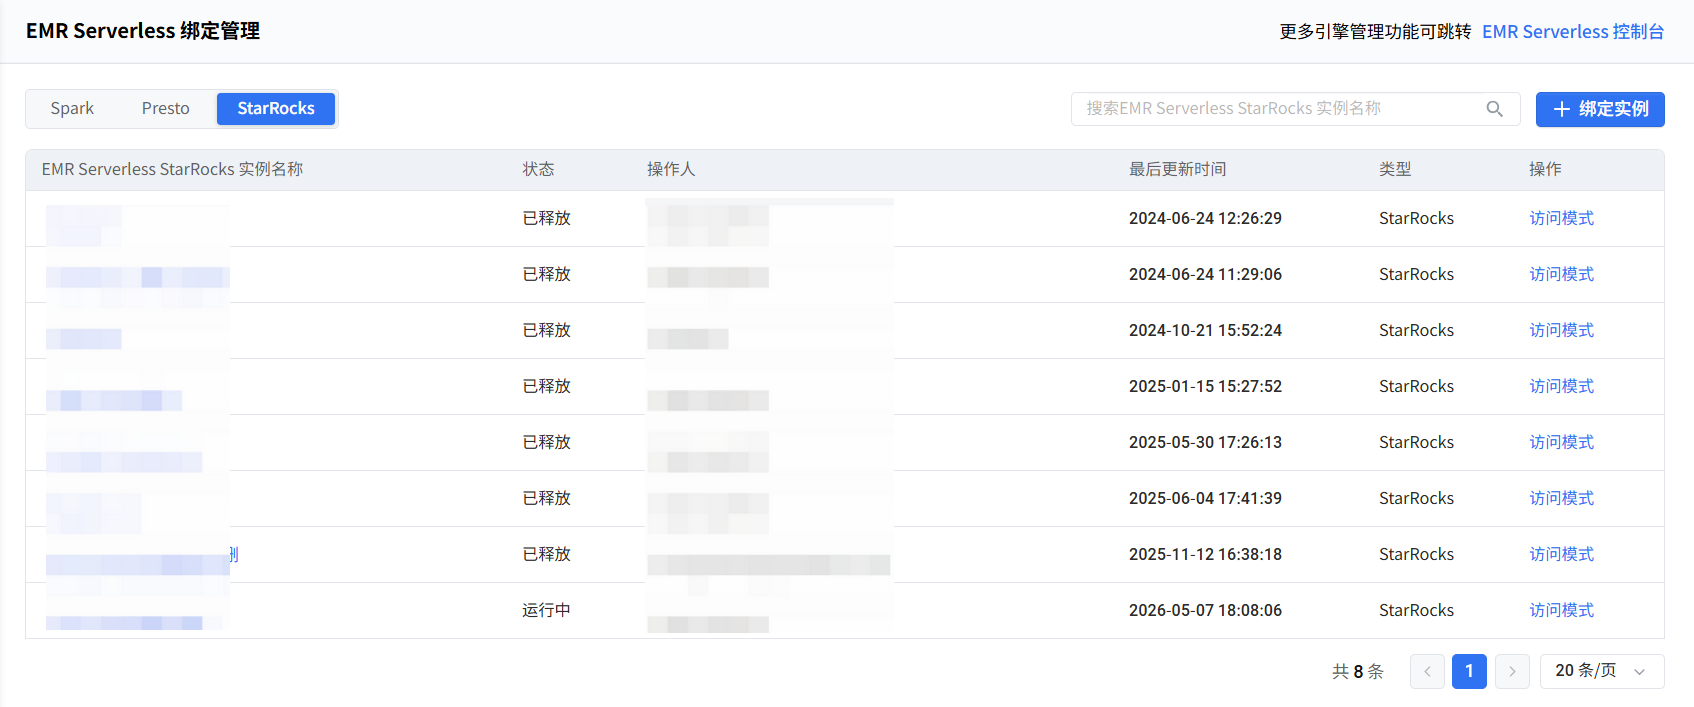Switch to the Spark tab

[x=72, y=108]
